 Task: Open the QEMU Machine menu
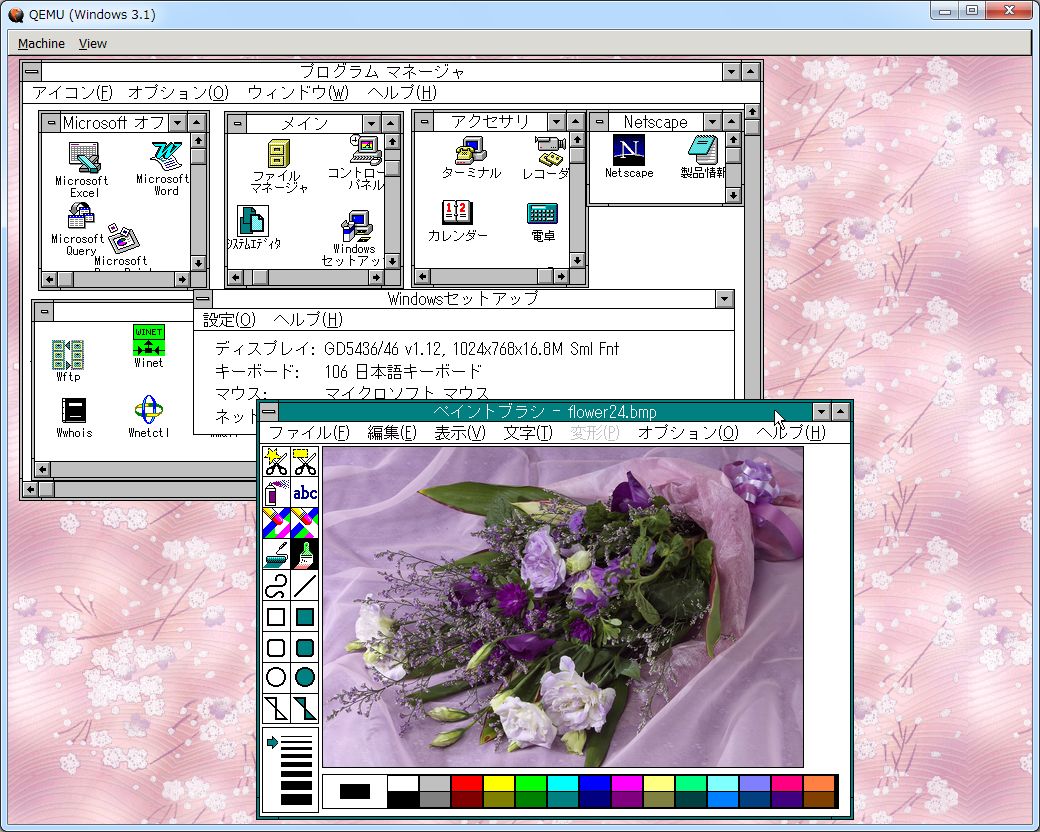41,44
